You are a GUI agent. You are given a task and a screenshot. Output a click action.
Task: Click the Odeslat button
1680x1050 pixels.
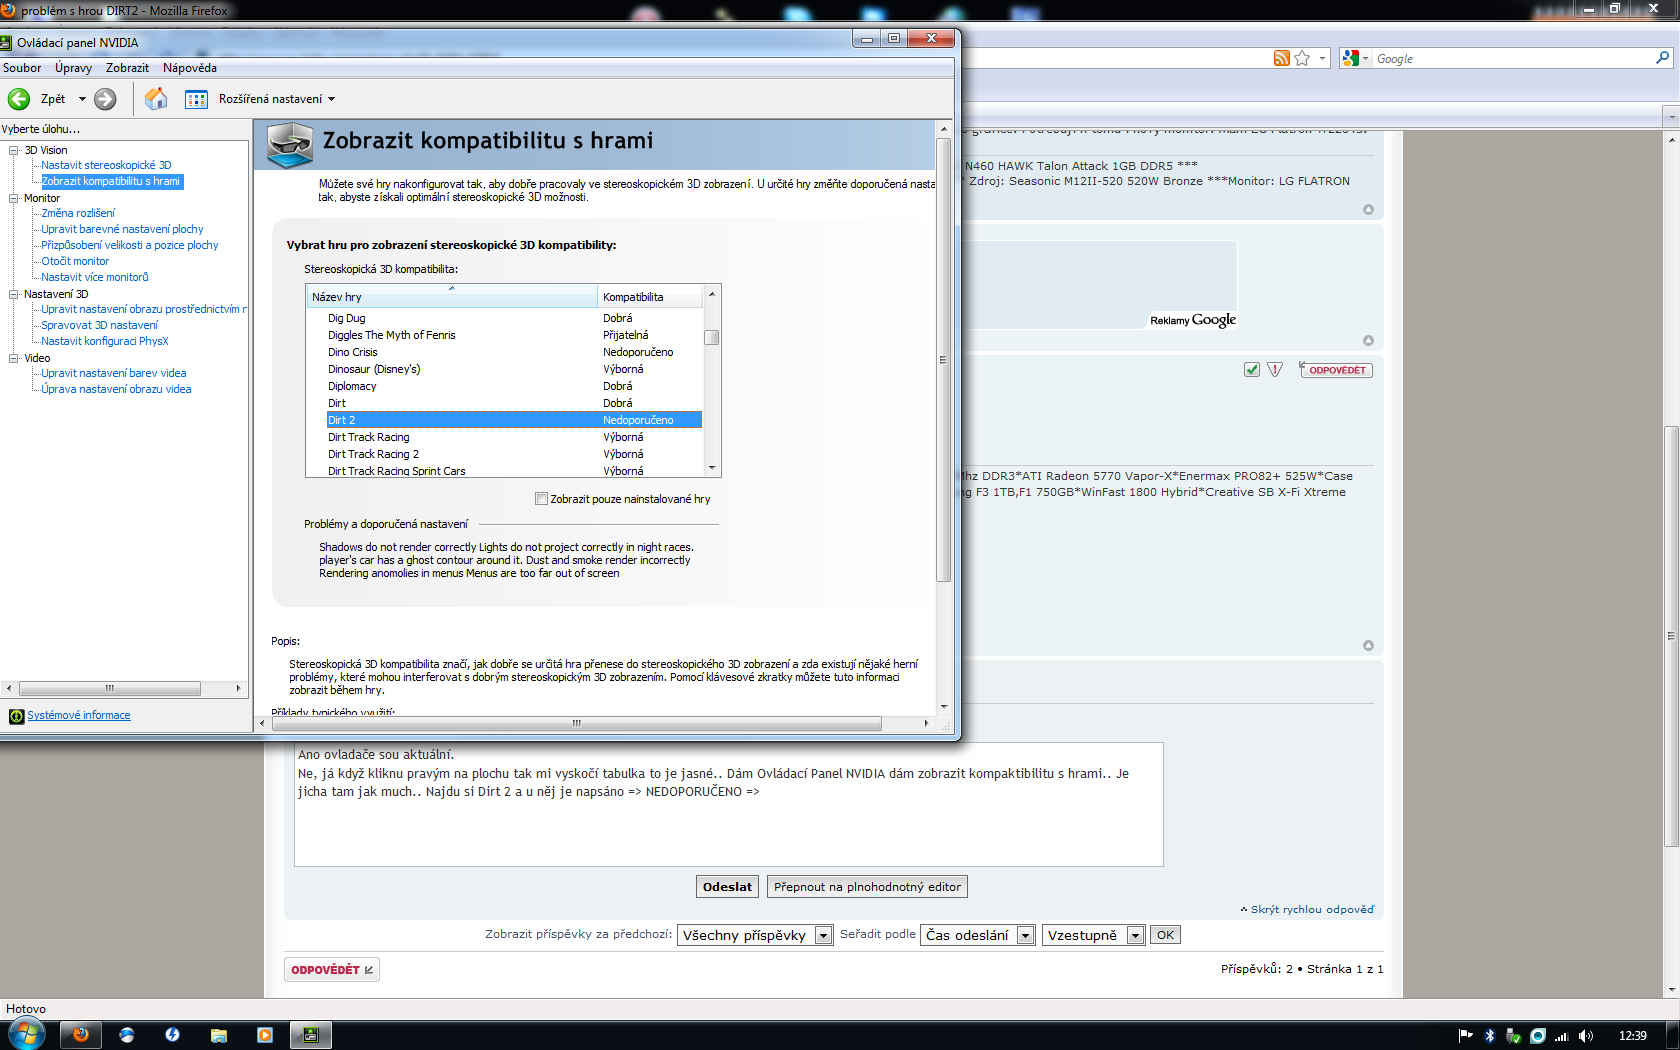point(727,887)
